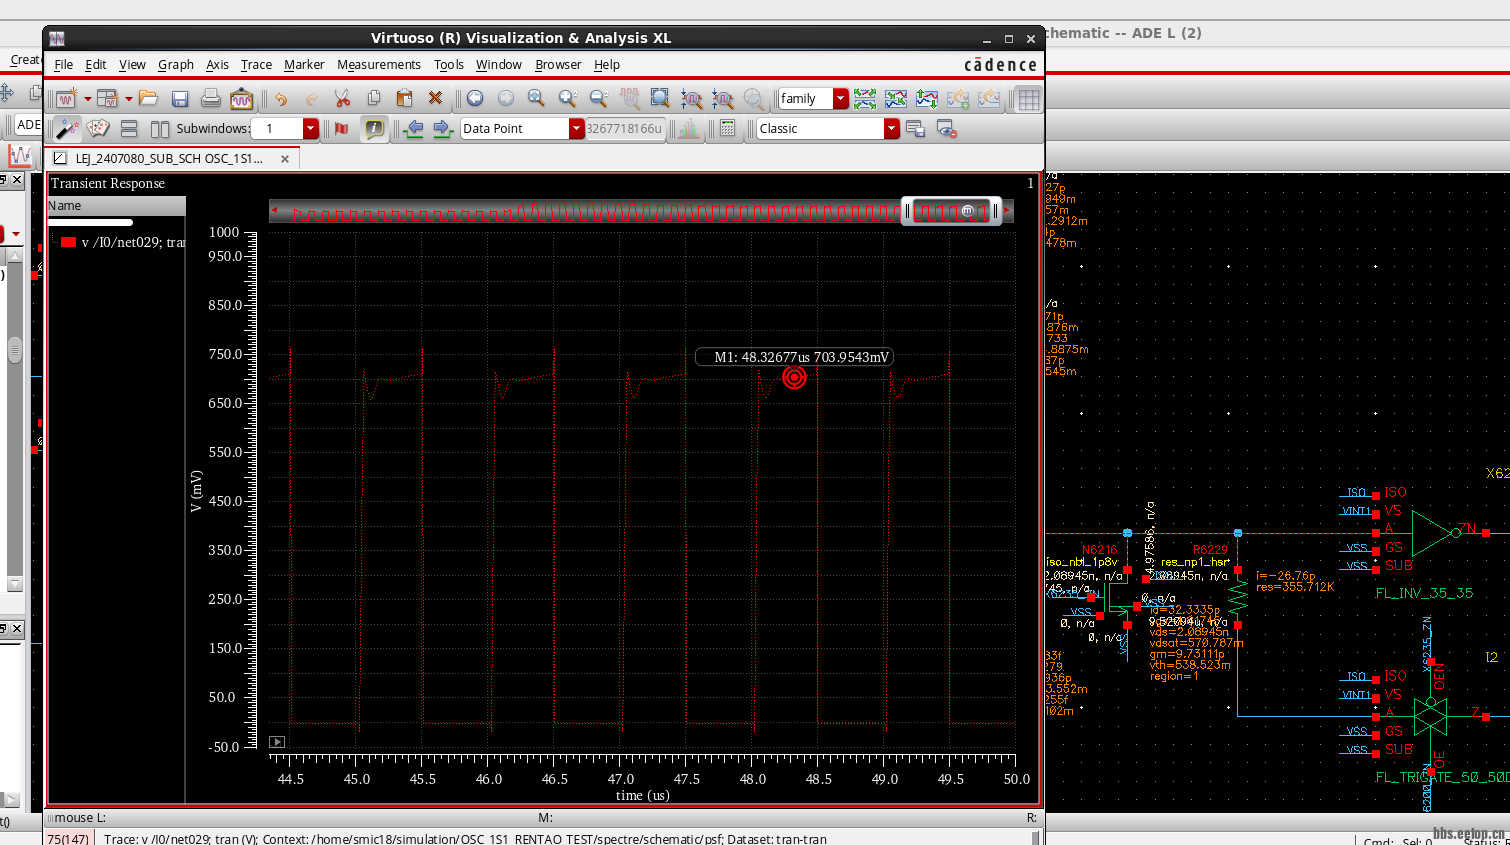This screenshot has height=845, width=1510.
Task: Click the save image picture-frame icon
Action: [241, 98]
